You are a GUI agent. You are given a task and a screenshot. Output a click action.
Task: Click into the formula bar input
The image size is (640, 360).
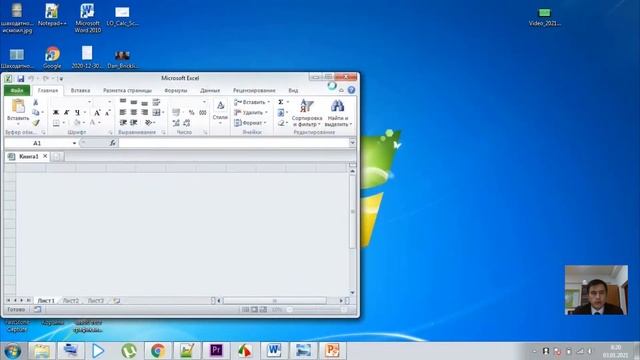coord(234,143)
